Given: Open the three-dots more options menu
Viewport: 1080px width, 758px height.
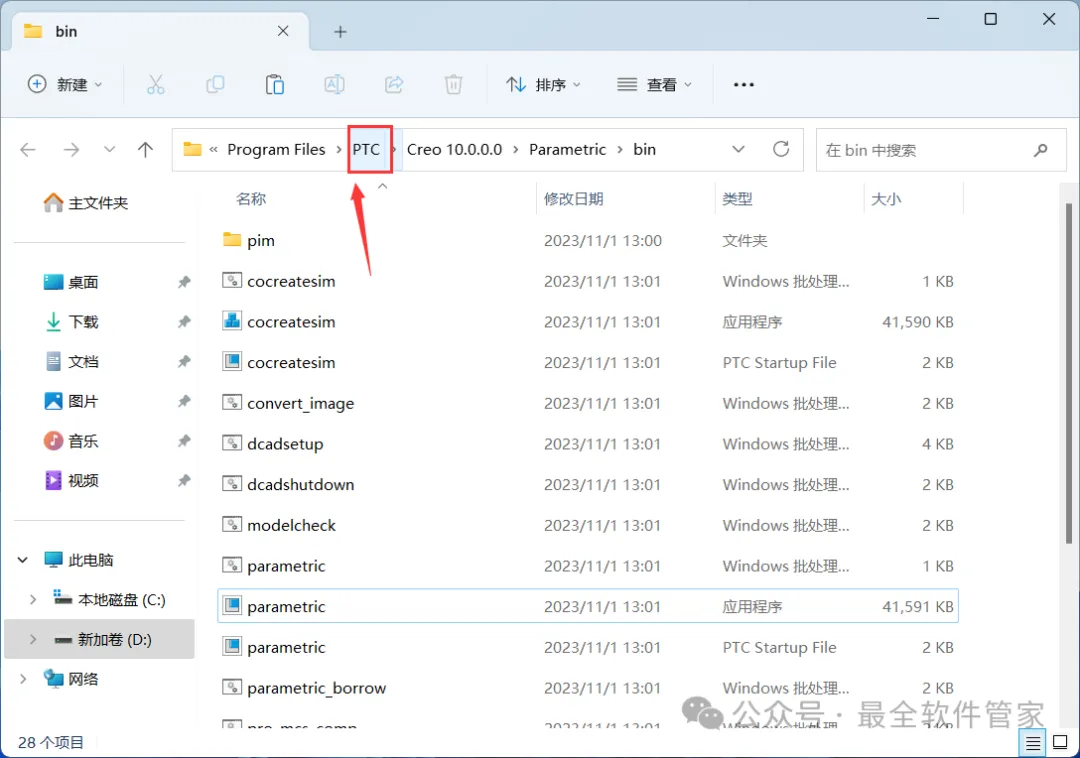Looking at the screenshot, I should click(x=744, y=85).
